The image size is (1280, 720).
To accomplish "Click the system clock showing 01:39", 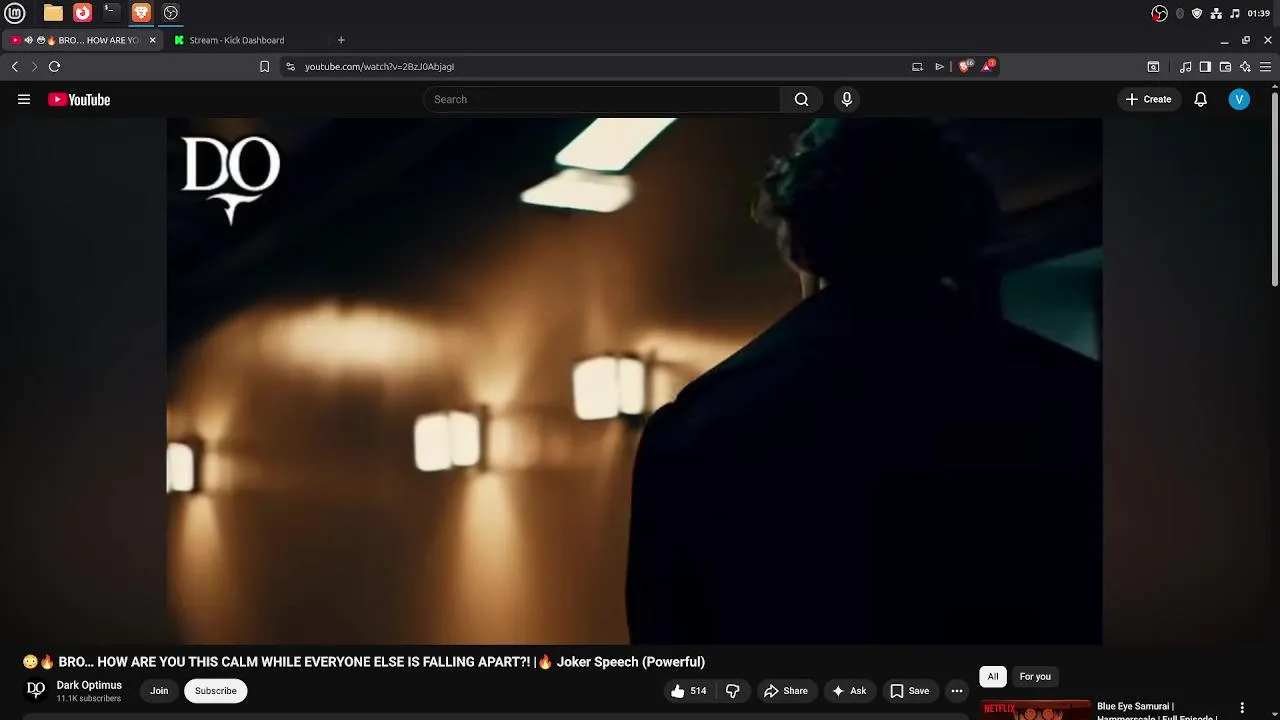I will [x=1259, y=13].
